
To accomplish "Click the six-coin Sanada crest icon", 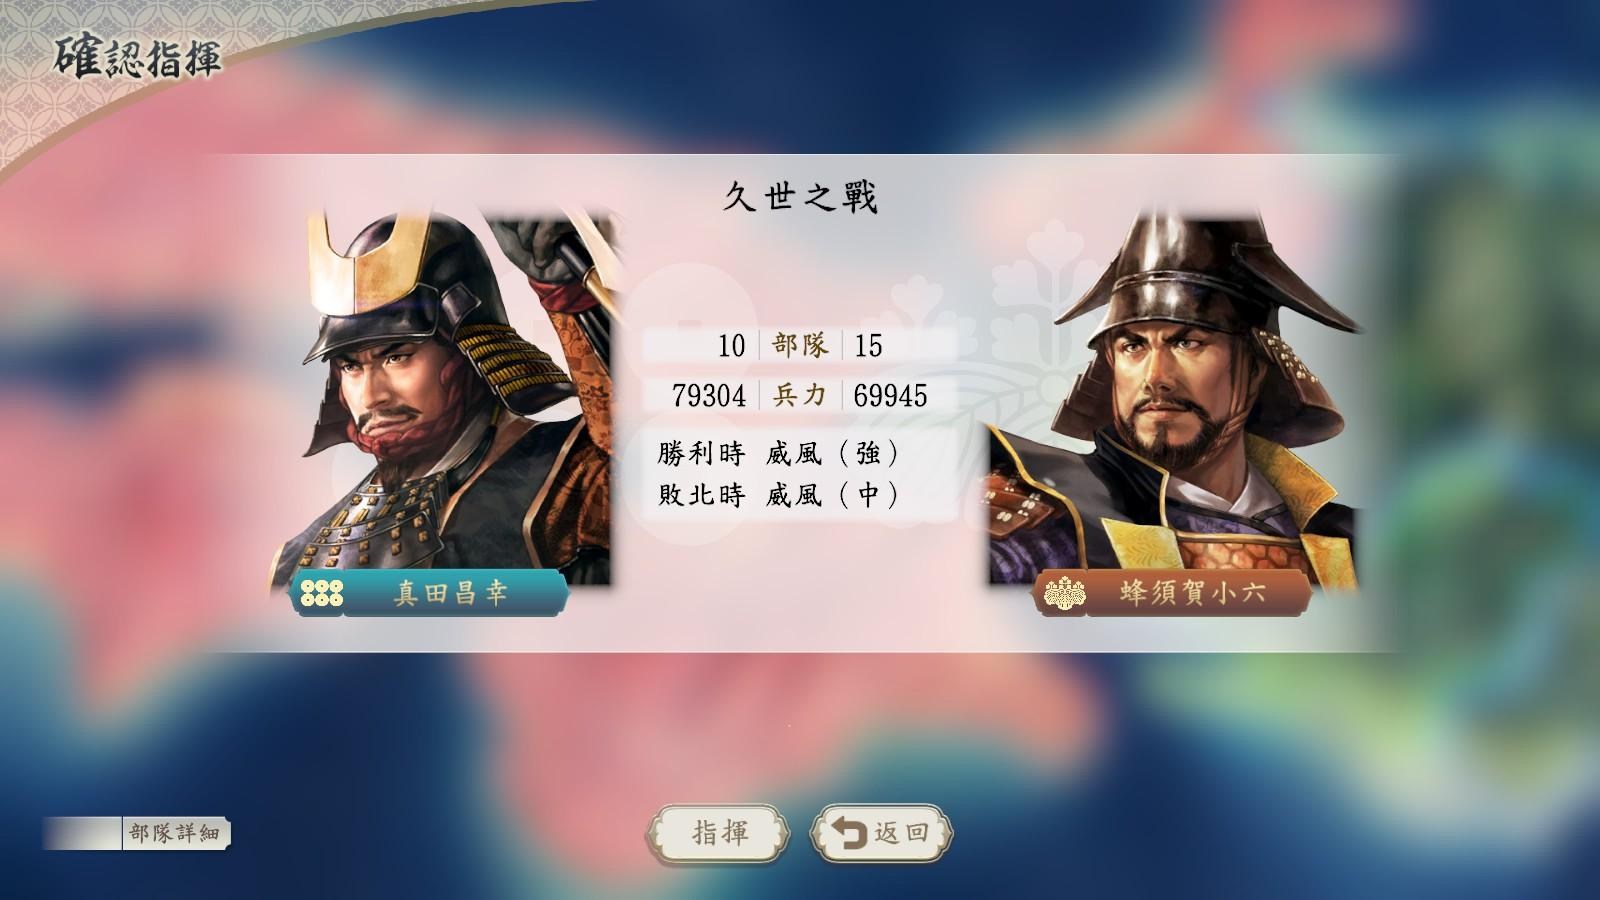I will (x=321, y=593).
